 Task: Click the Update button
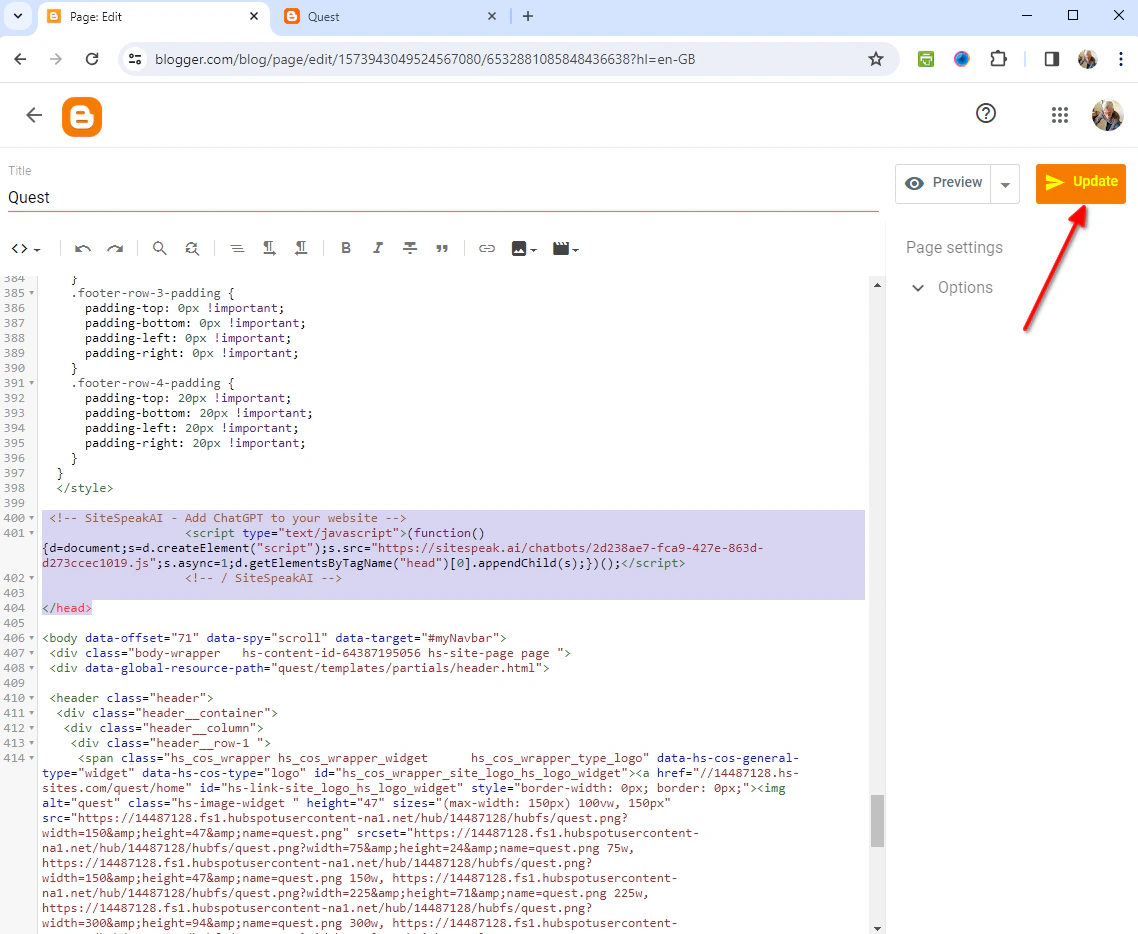pyautogui.click(x=1080, y=183)
